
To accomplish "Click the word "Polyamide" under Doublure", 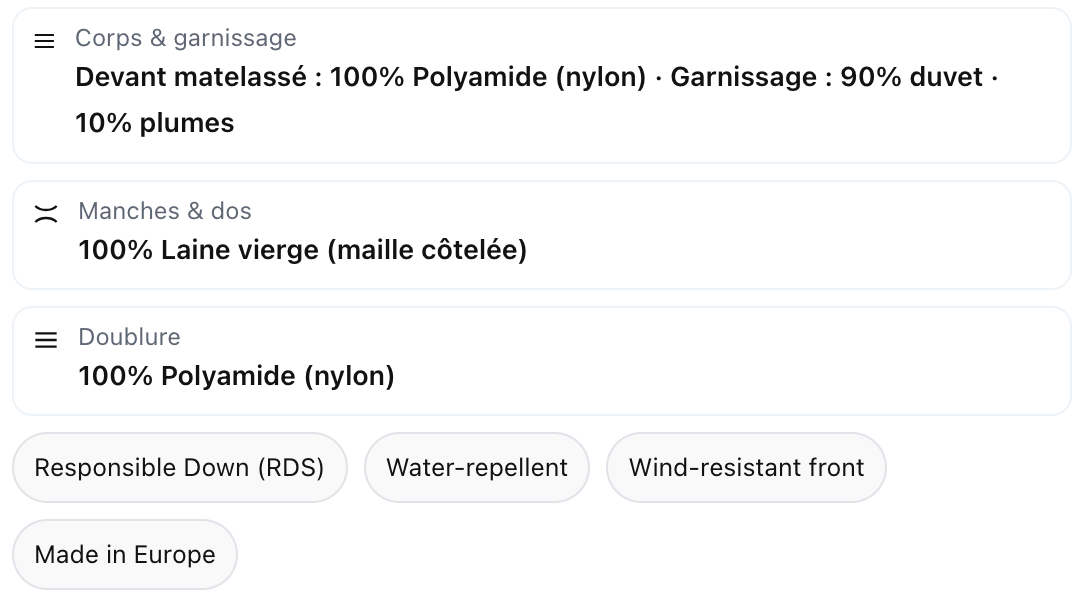I will [x=228, y=376].
